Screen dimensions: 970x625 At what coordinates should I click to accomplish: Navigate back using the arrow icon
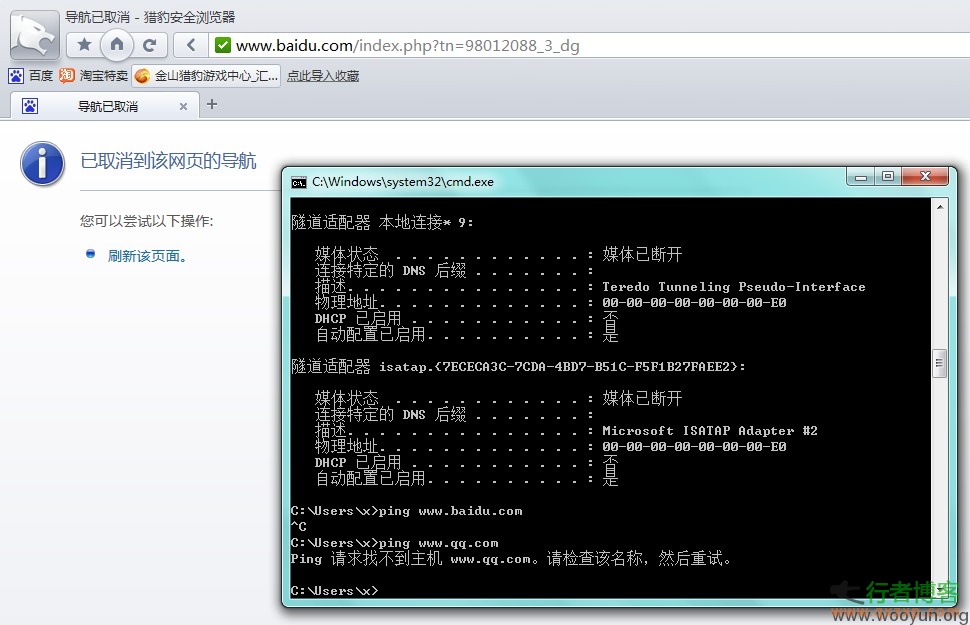pyautogui.click(x=191, y=45)
